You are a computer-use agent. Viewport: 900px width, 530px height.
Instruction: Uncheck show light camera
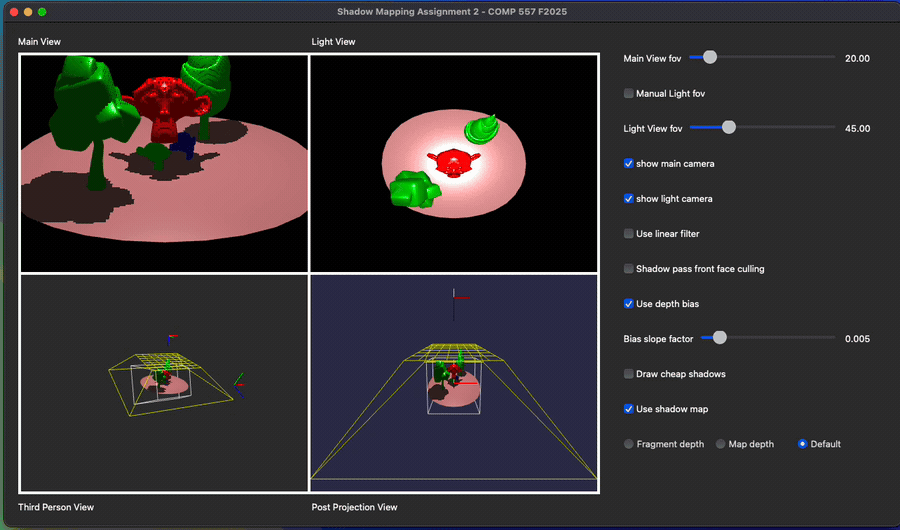pyautogui.click(x=629, y=199)
